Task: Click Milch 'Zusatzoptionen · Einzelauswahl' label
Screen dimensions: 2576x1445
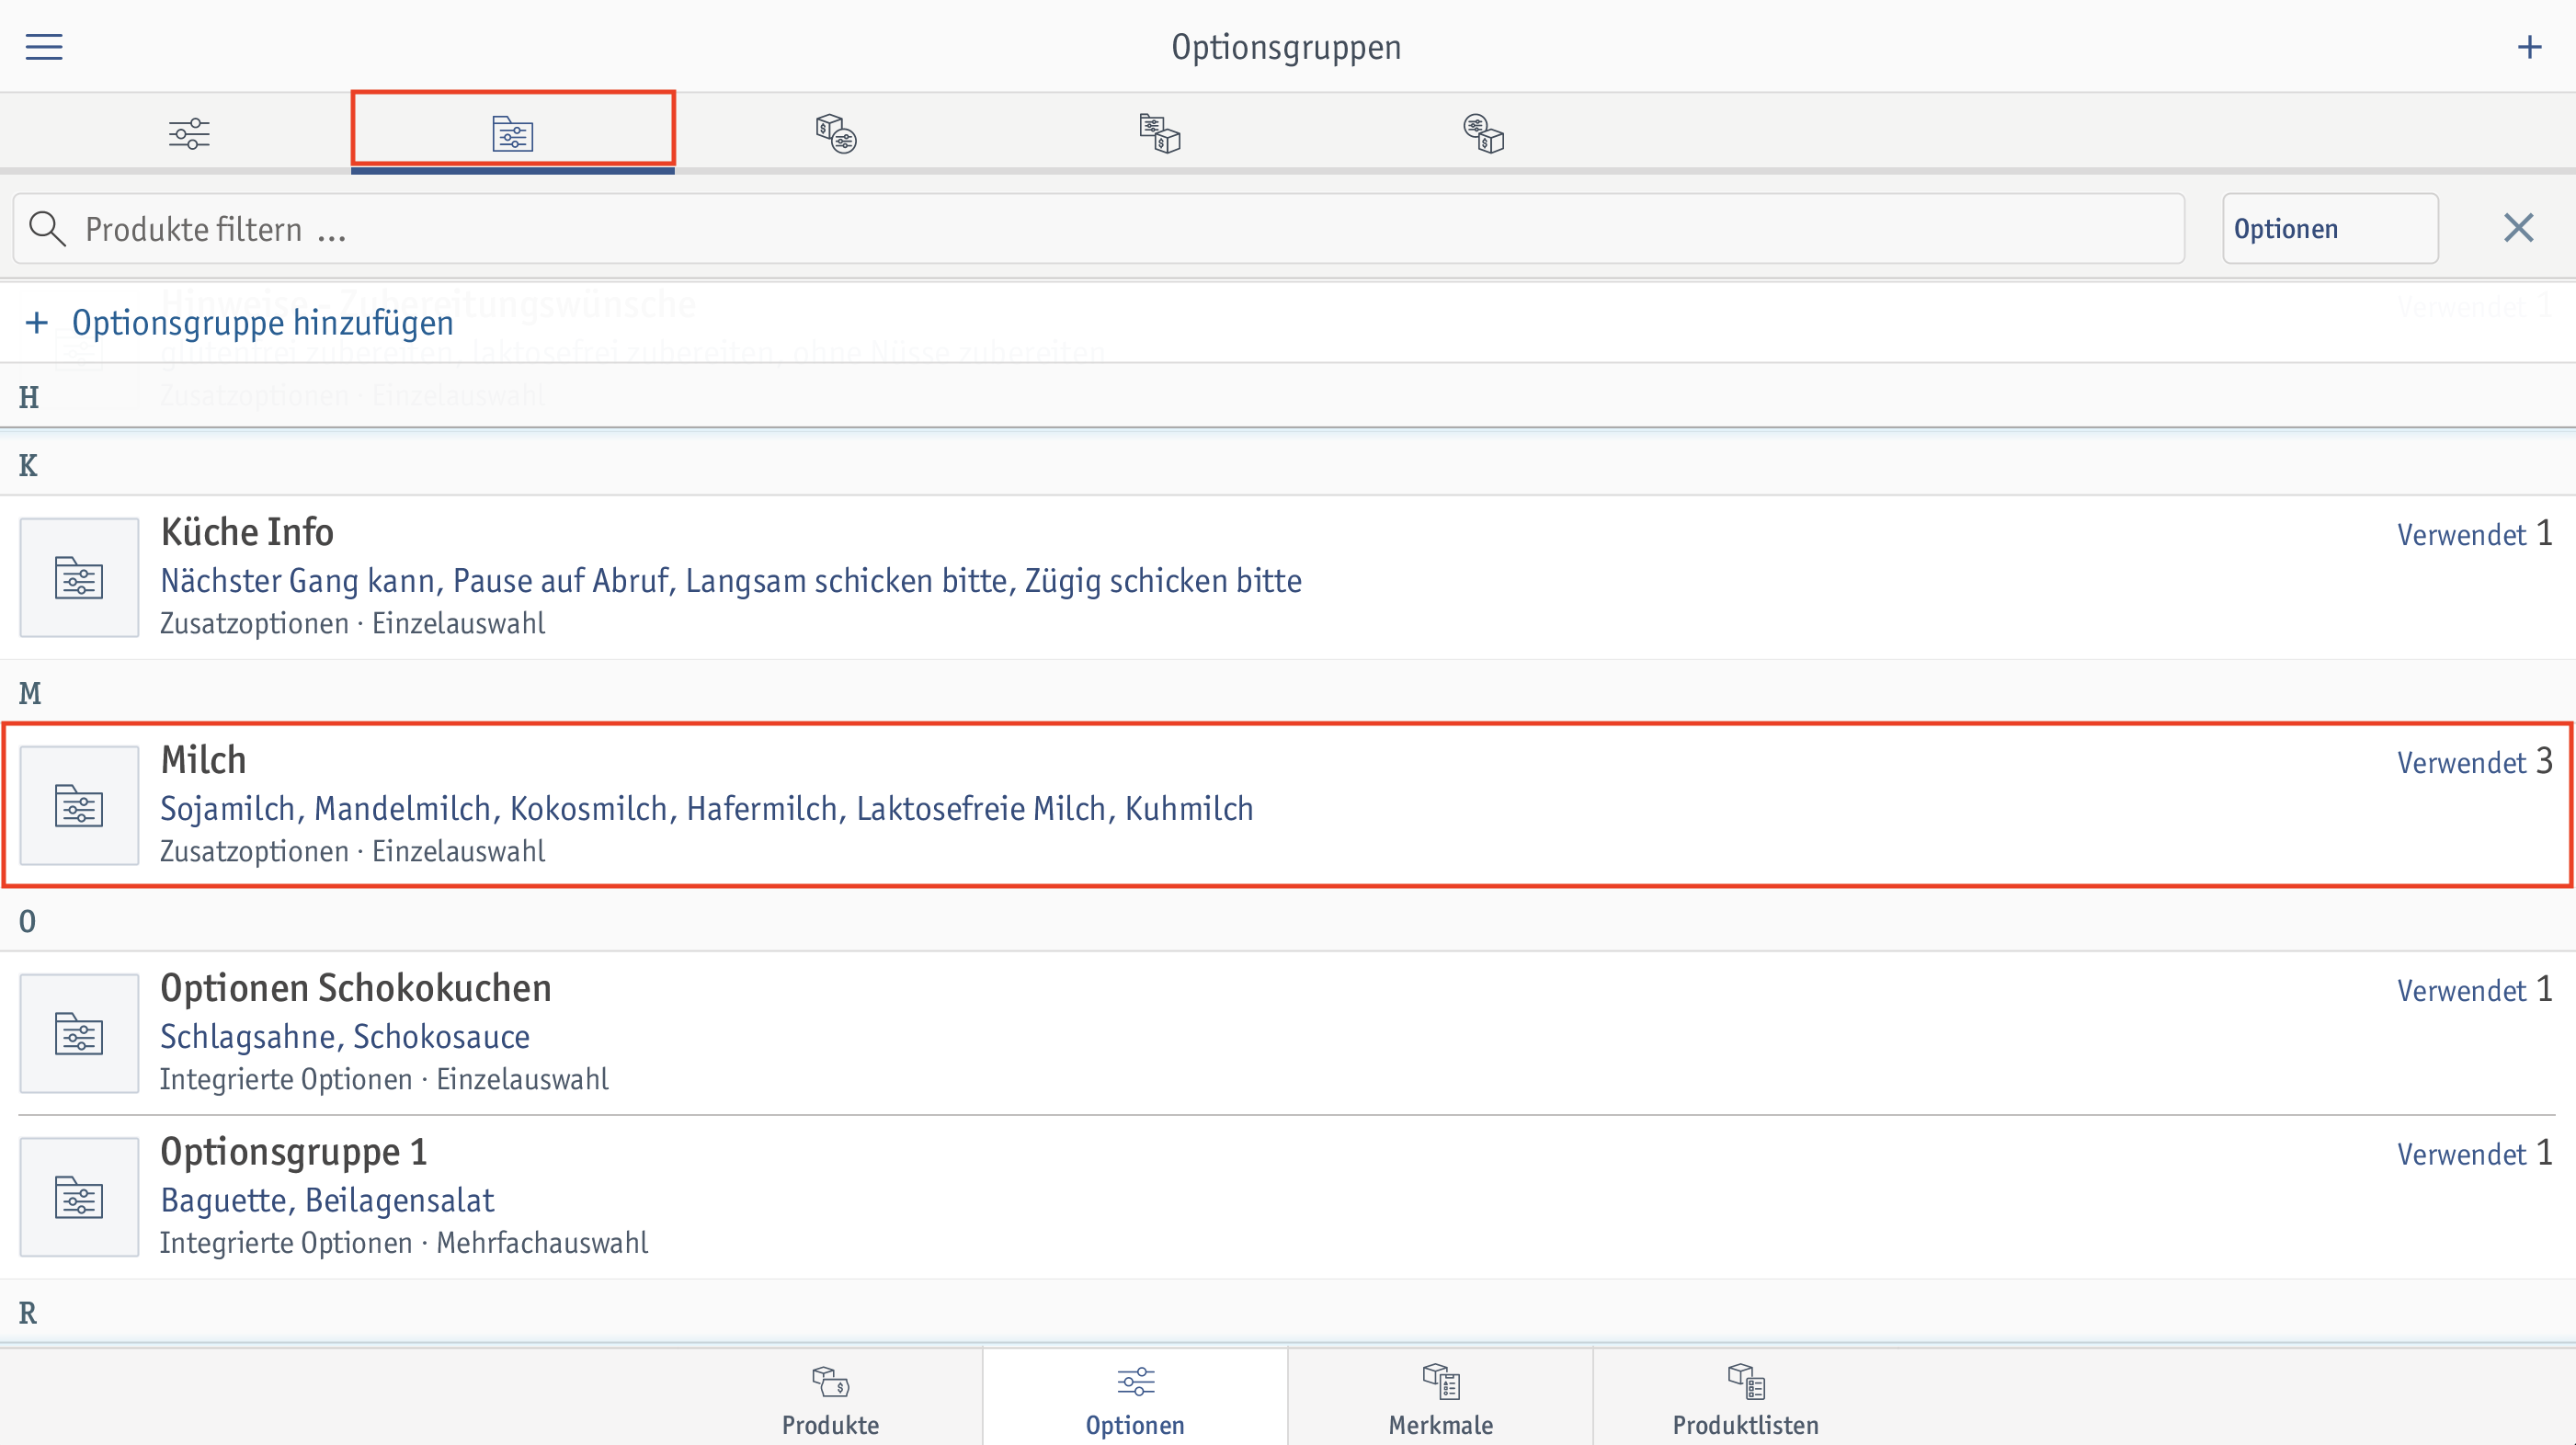Action: pyautogui.click(x=353, y=851)
